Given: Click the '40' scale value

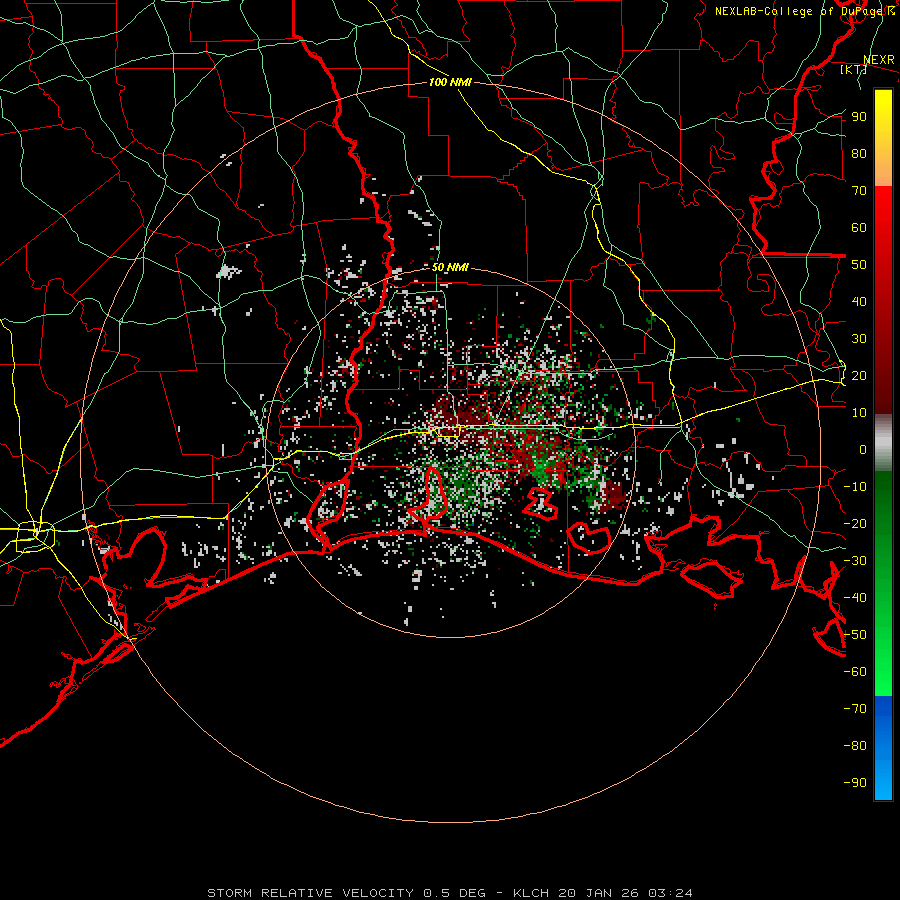Looking at the screenshot, I should [x=859, y=302].
